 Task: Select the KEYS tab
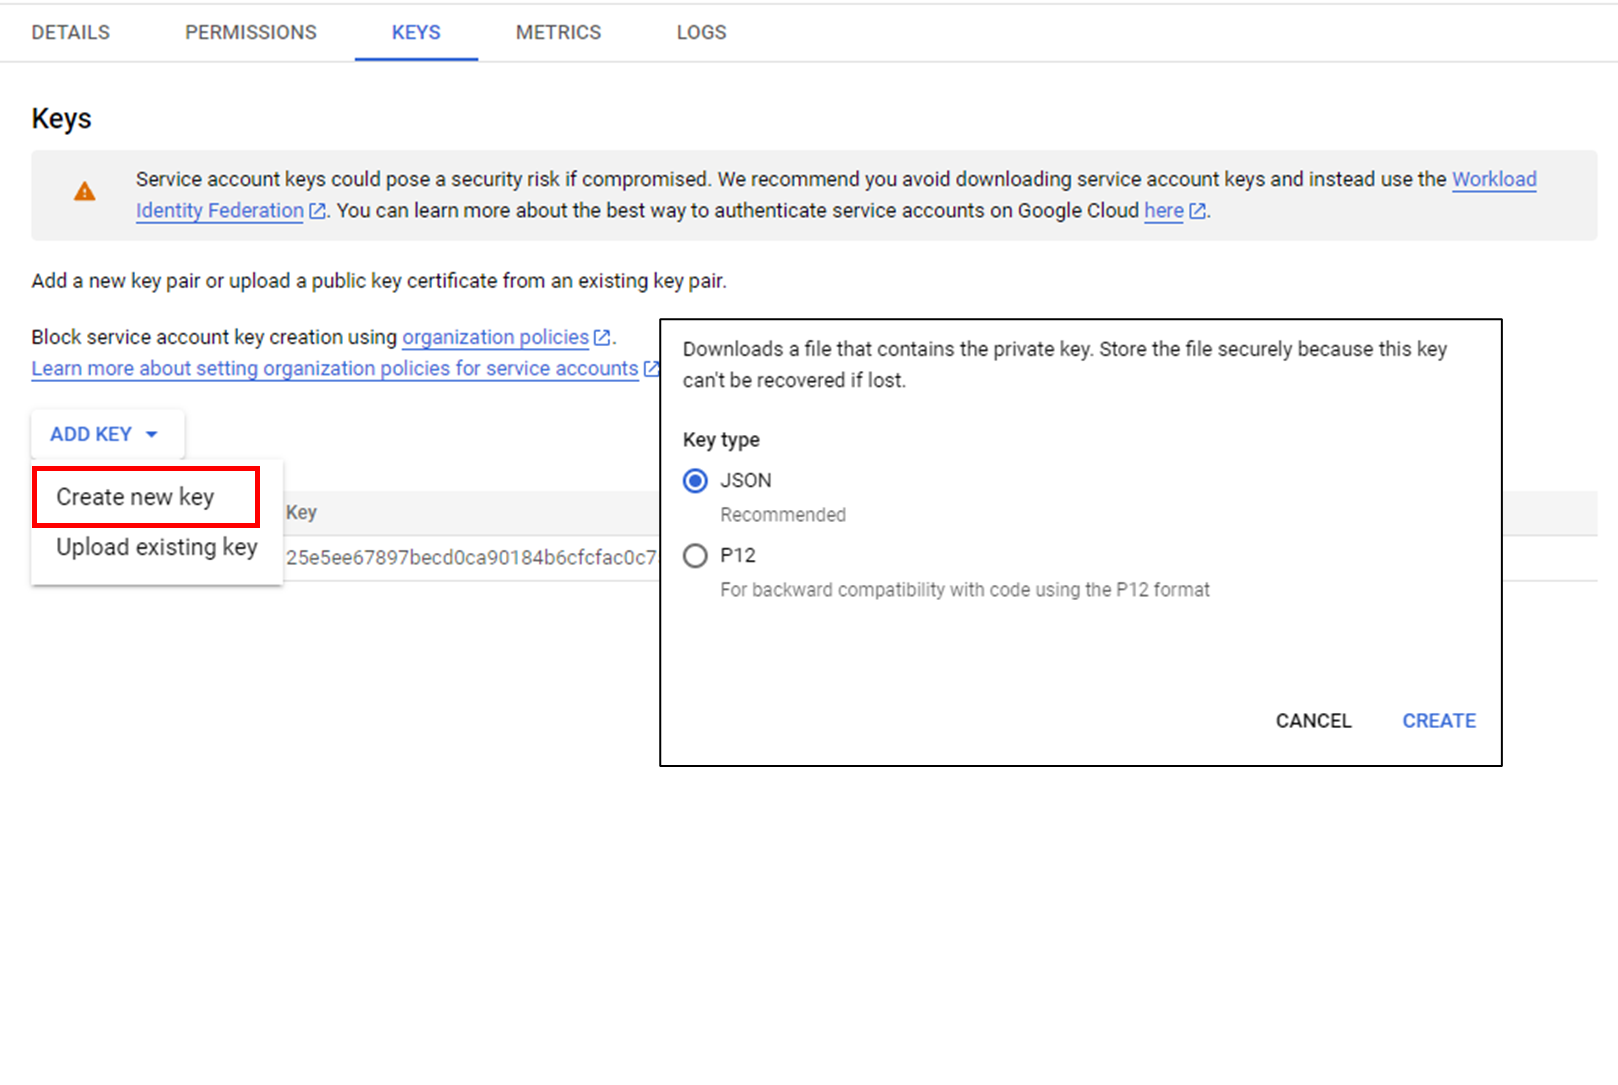[416, 32]
